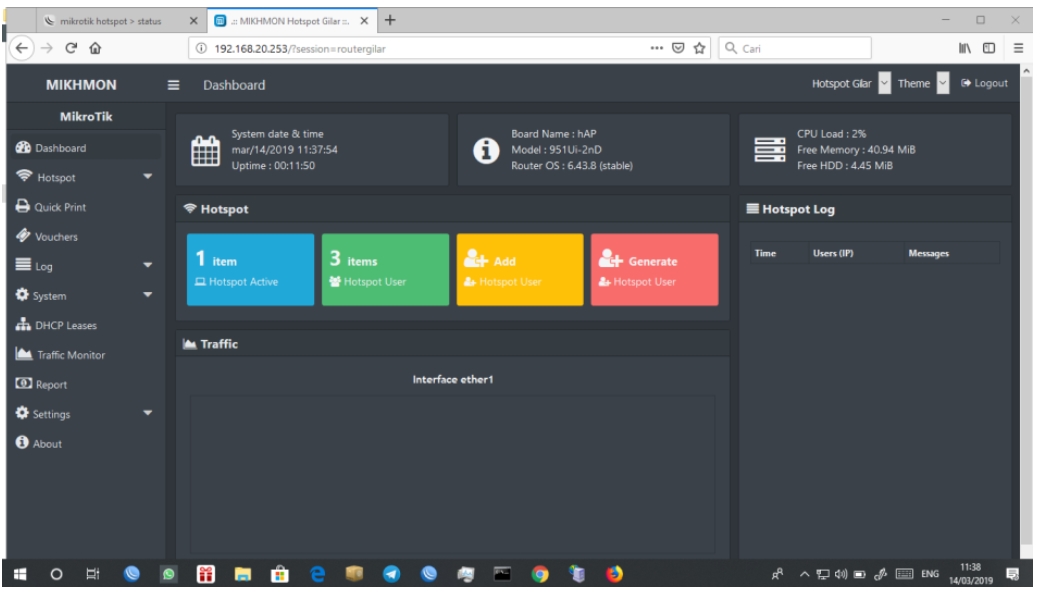Toggle the sidebar hamburger menu

173,85
